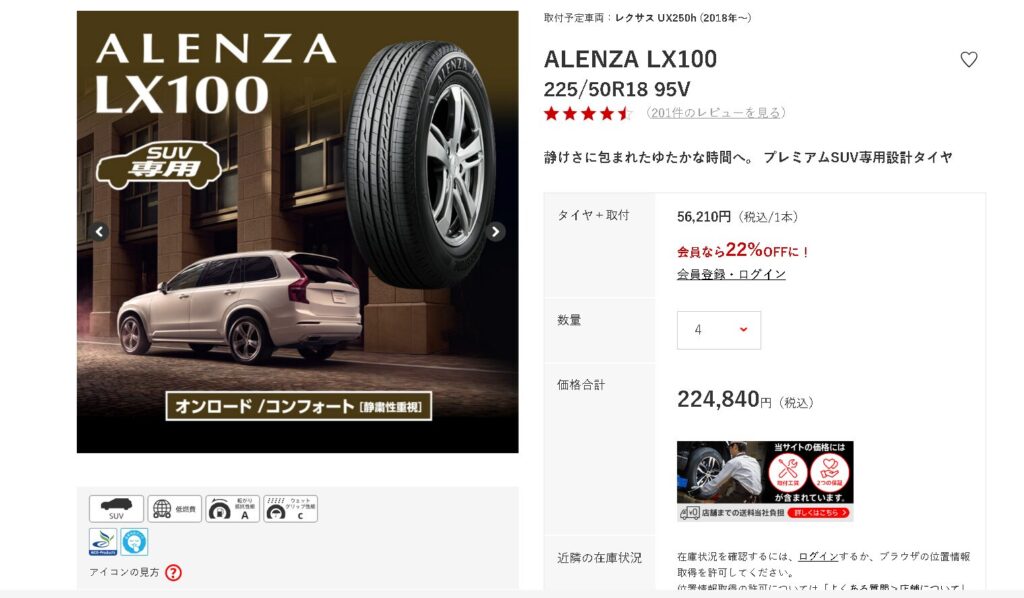The image size is (1024, 598).
Task: Click the rolling resistance grade A icon
Action: [x=232, y=509]
